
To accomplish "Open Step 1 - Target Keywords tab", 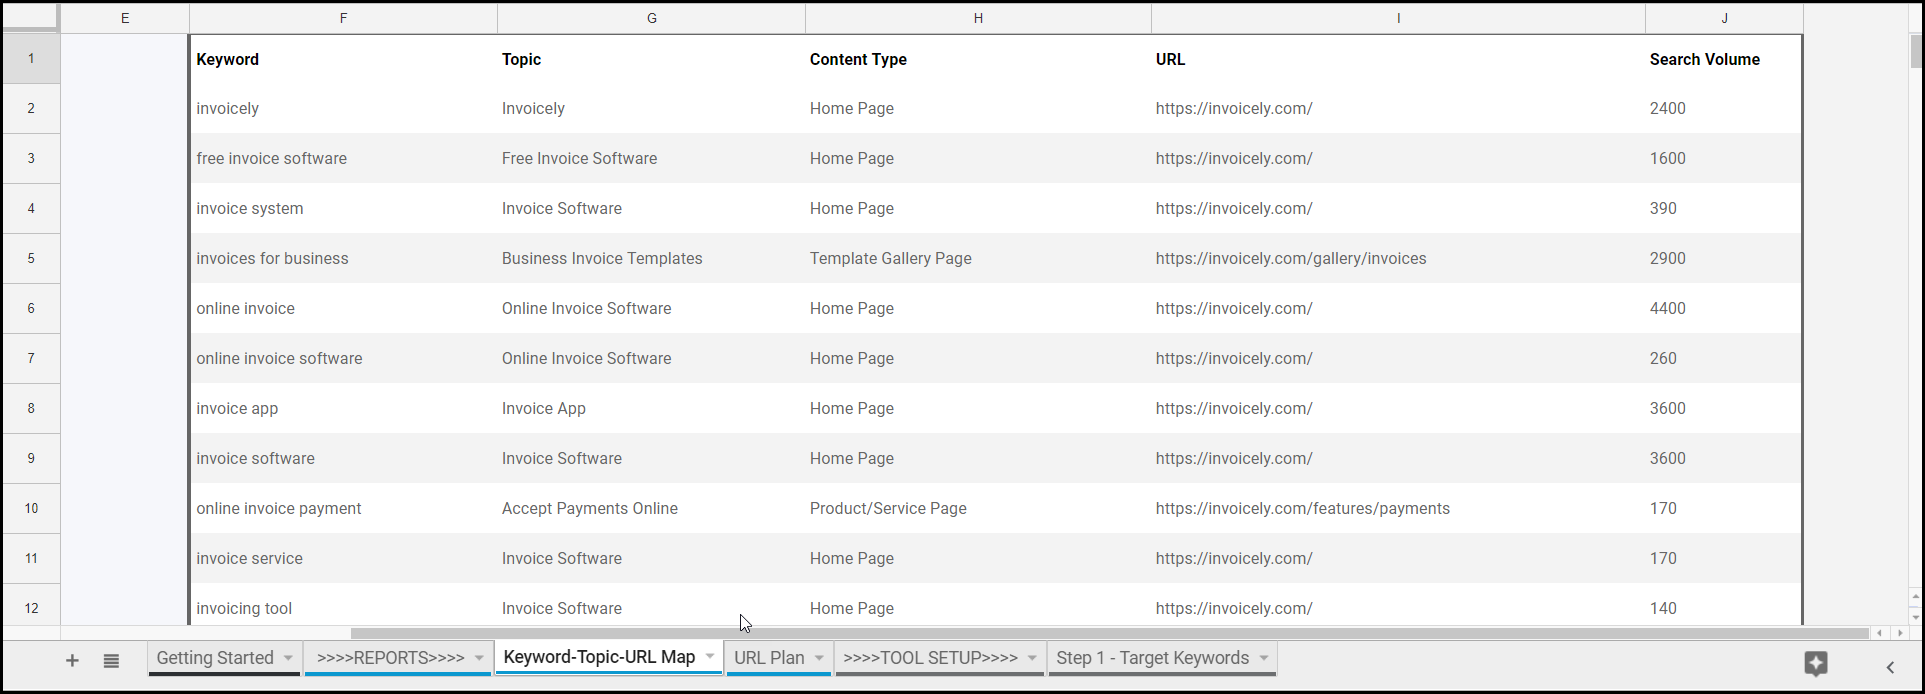I will click(x=1152, y=658).
